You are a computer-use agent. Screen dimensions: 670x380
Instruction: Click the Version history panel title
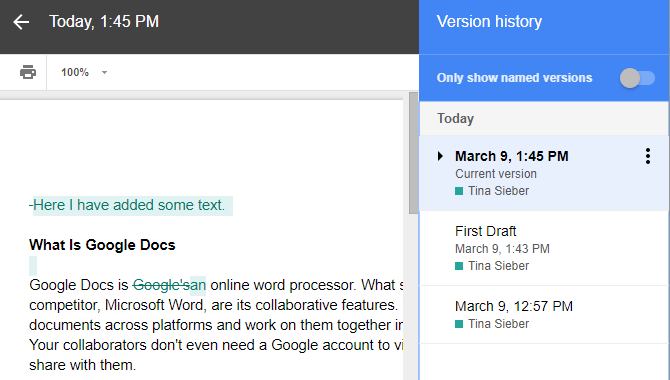point(489,21)
